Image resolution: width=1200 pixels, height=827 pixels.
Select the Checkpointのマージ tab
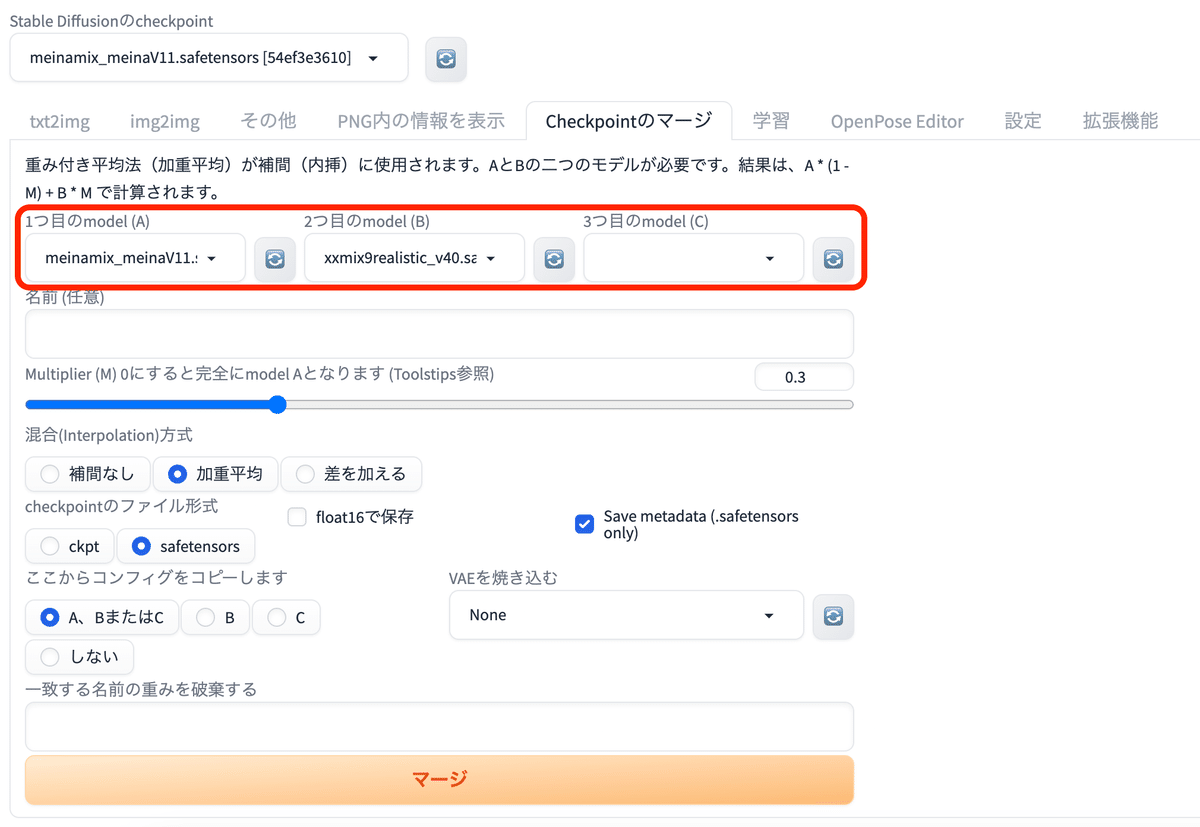[629, 121]
